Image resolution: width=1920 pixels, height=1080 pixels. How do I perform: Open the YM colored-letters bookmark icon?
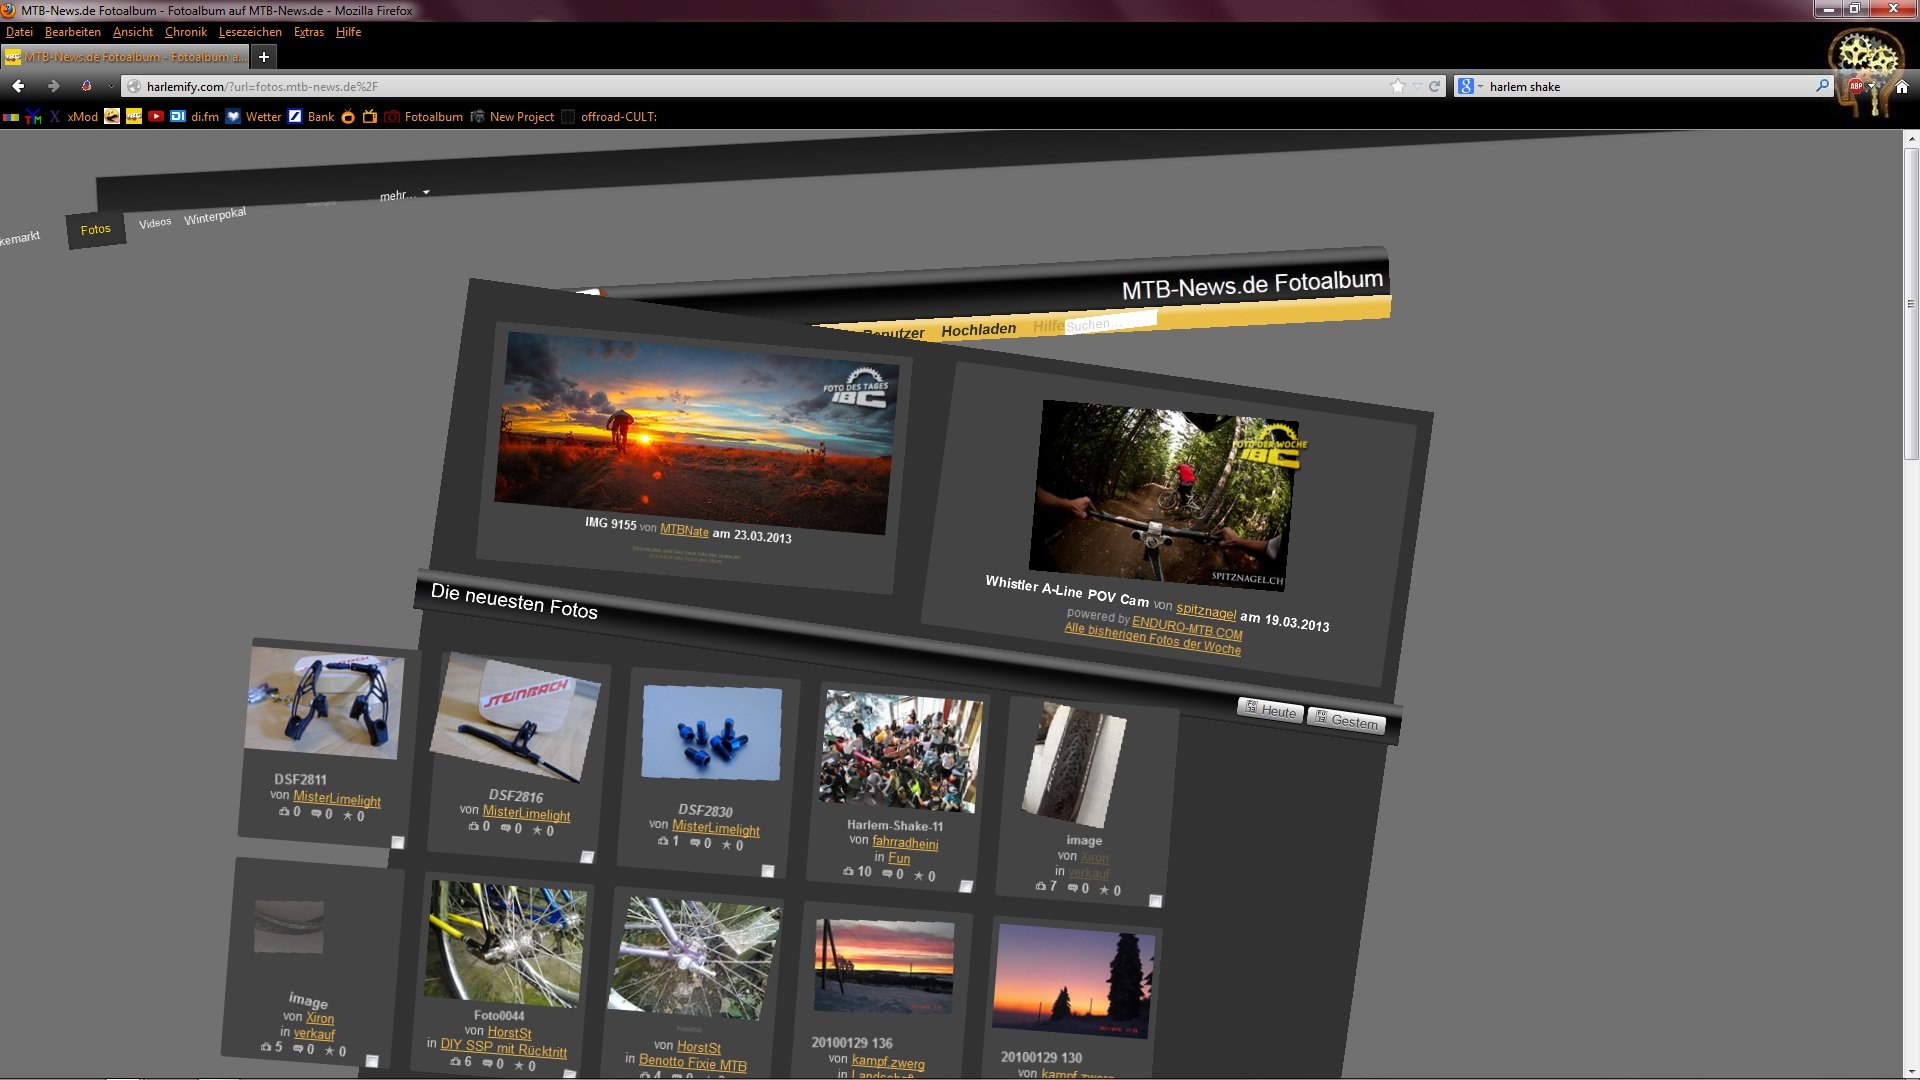pos(33,117)
